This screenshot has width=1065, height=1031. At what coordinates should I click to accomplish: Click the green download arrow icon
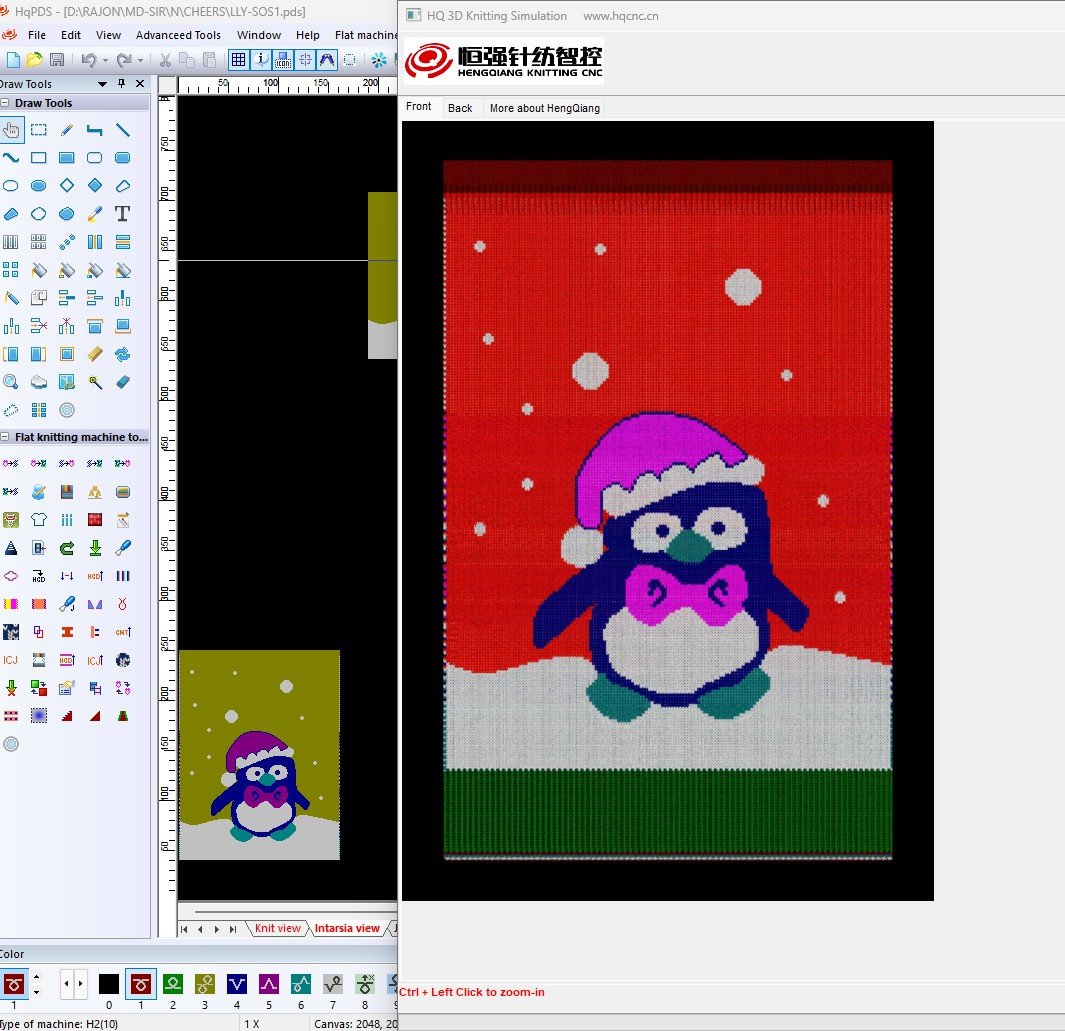[95, 548]
